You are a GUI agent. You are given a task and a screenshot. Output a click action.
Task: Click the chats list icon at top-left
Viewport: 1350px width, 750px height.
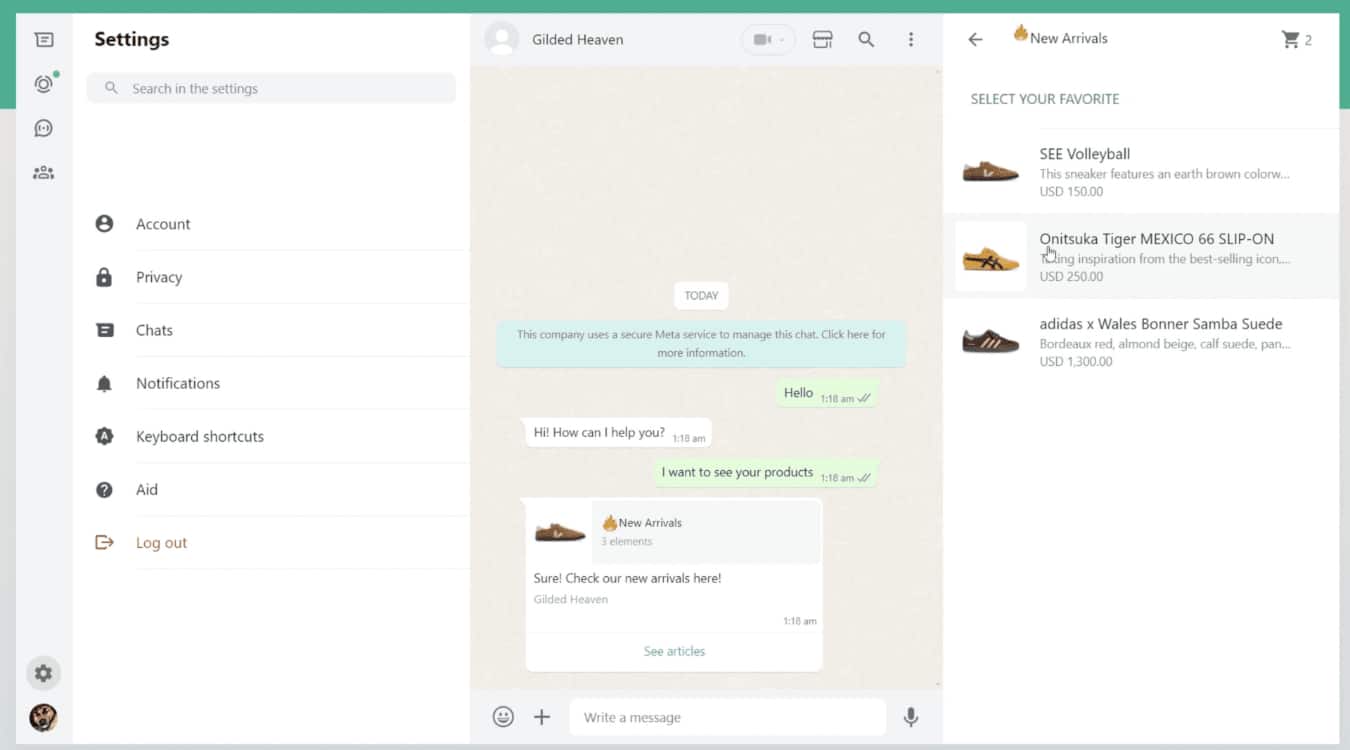(x=43, y=40)
